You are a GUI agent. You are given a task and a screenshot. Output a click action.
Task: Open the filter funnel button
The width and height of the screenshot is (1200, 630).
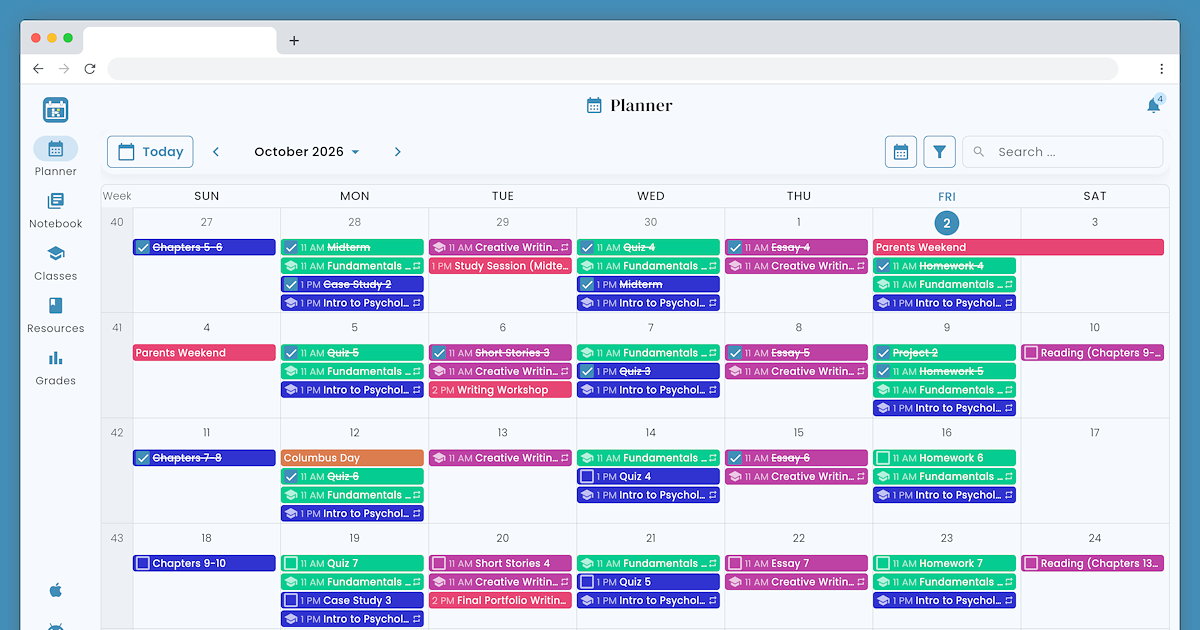939,152
